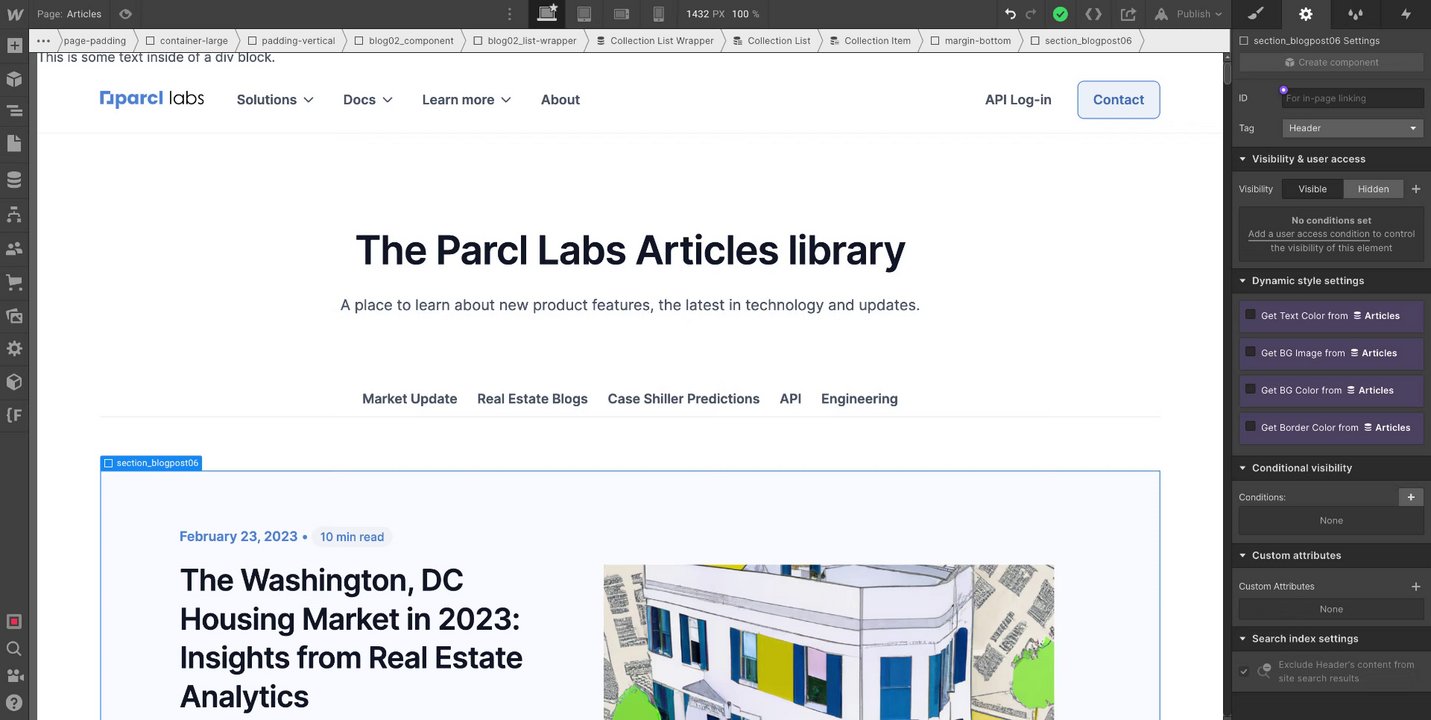The width and height of the screenshot is (1431, 720).
Task: Open the Components box panel
Action: click(x=14, y=79)
